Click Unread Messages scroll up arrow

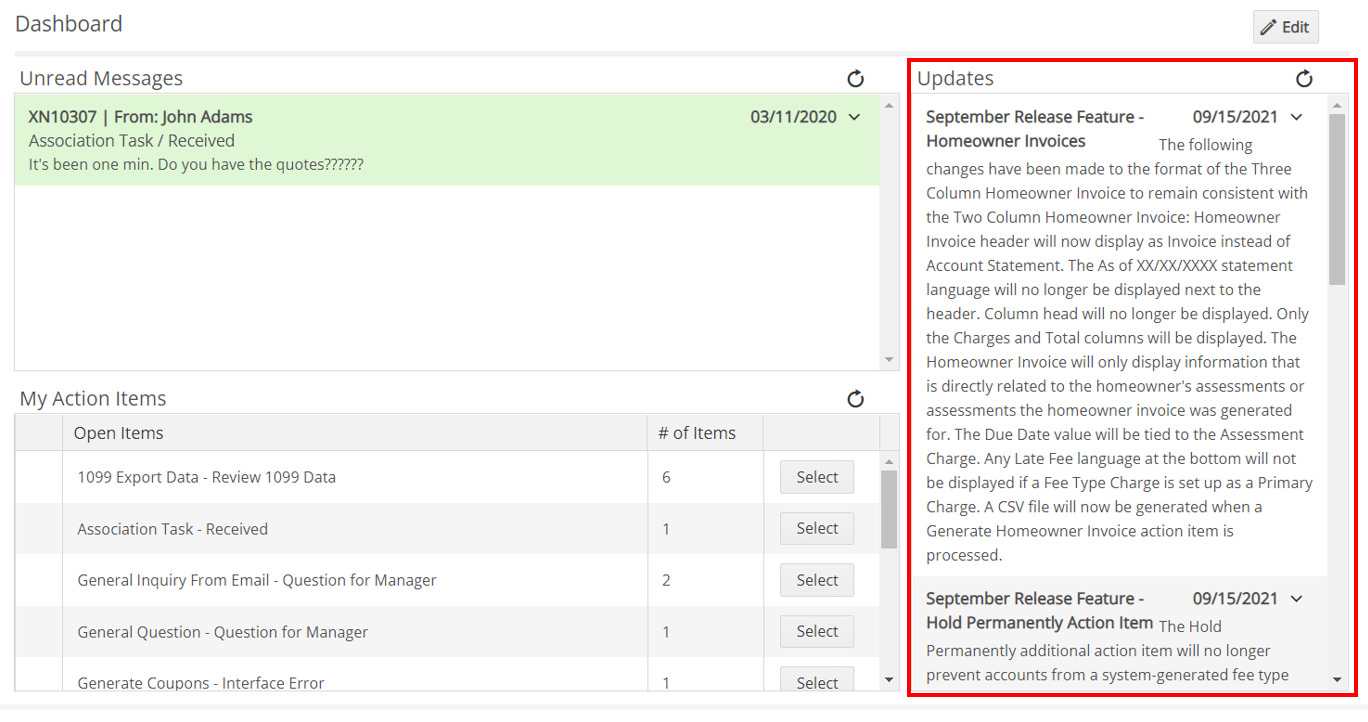(889, 104)
